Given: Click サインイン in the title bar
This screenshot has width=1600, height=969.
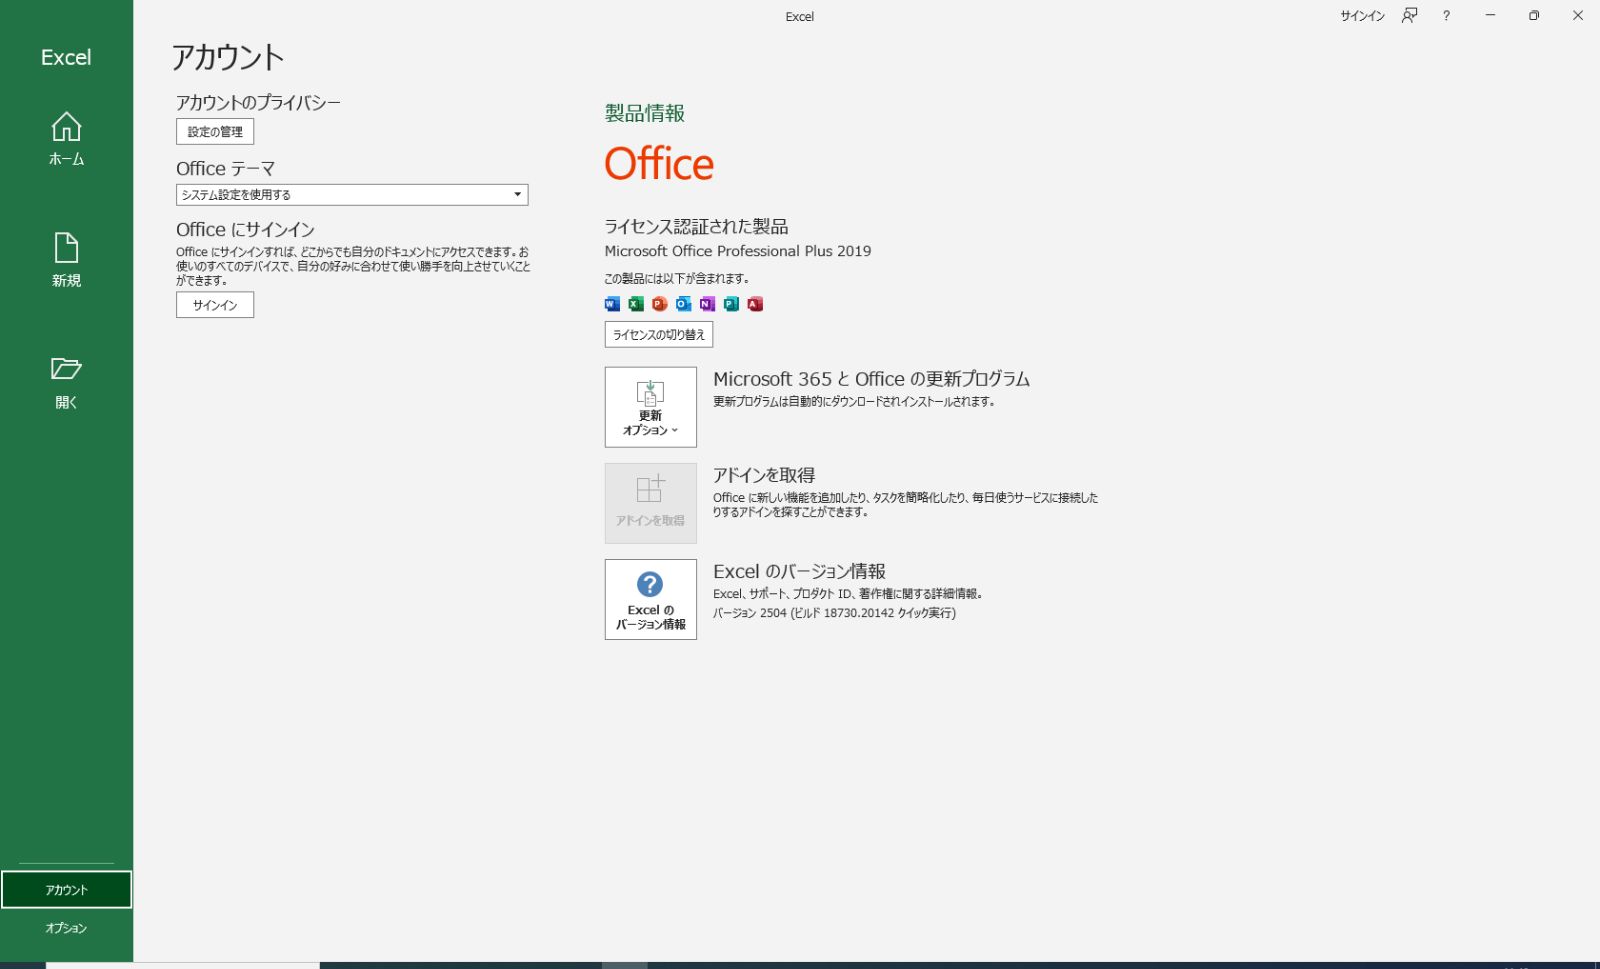Looking at the screenshot, I should [1362, 16].
